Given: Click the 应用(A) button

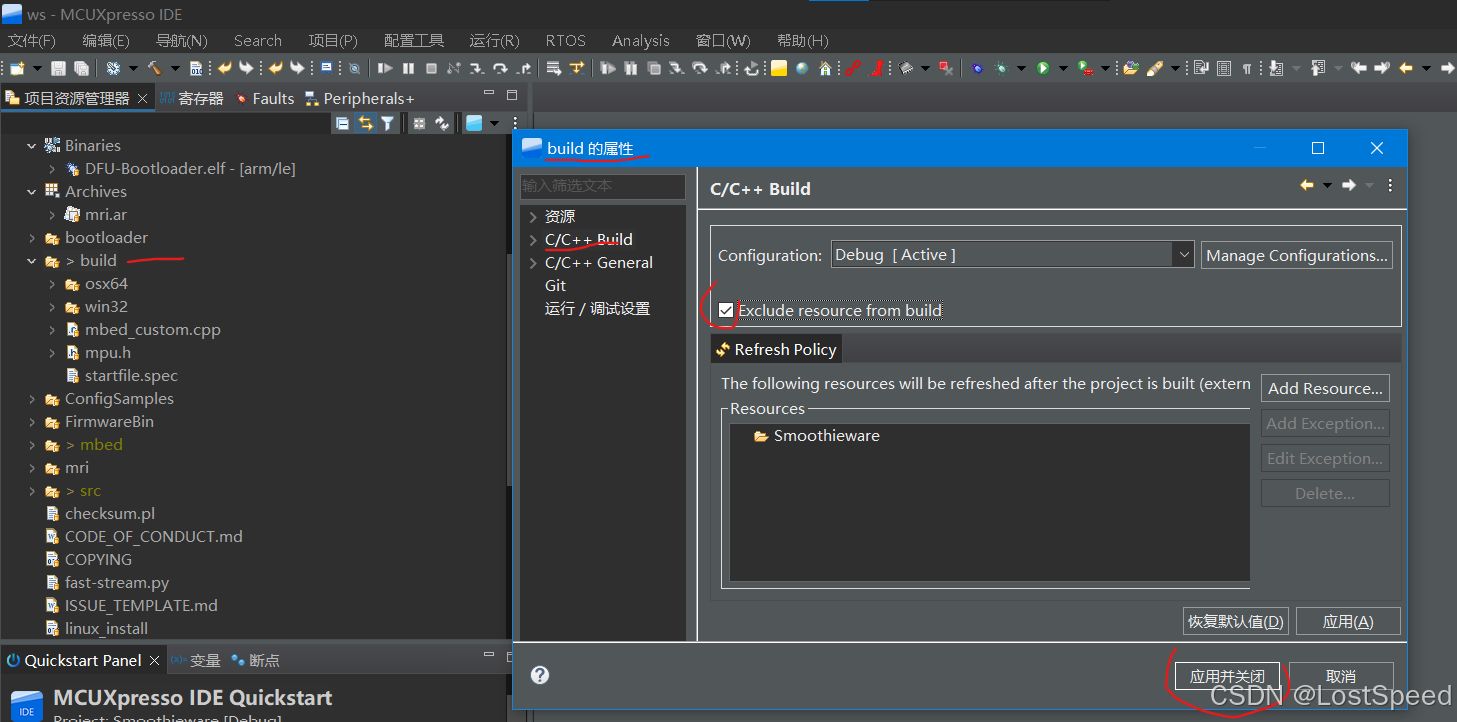Looking at the screenshot, I should (x=1348, y=621).
